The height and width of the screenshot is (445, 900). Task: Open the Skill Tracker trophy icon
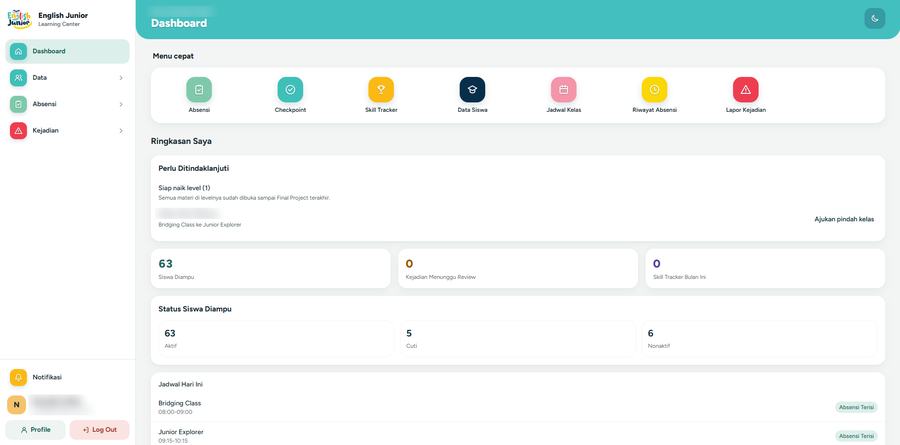click(x=381, y=90)
